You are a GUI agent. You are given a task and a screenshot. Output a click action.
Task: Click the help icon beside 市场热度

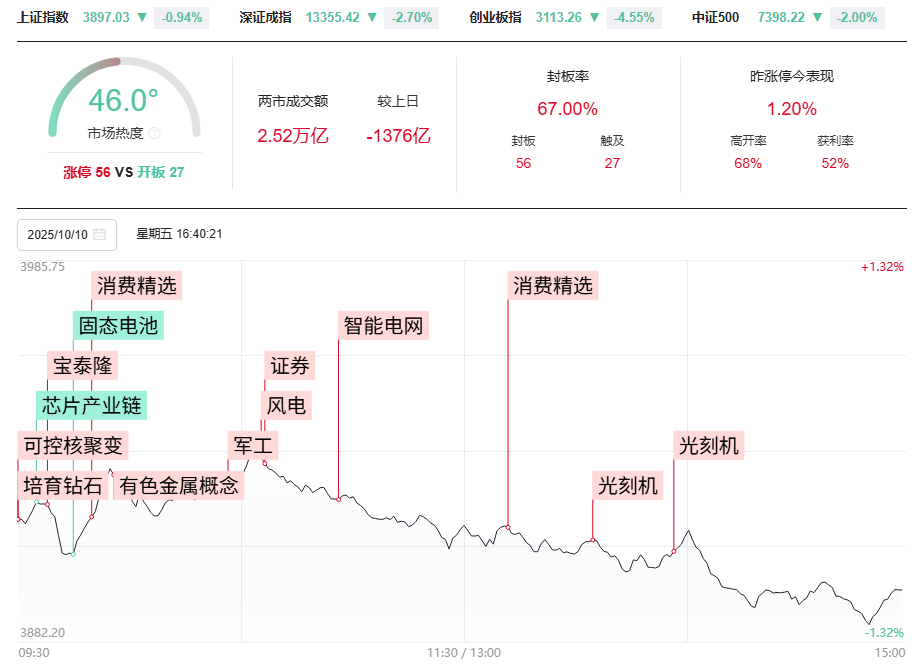(155, 133)
